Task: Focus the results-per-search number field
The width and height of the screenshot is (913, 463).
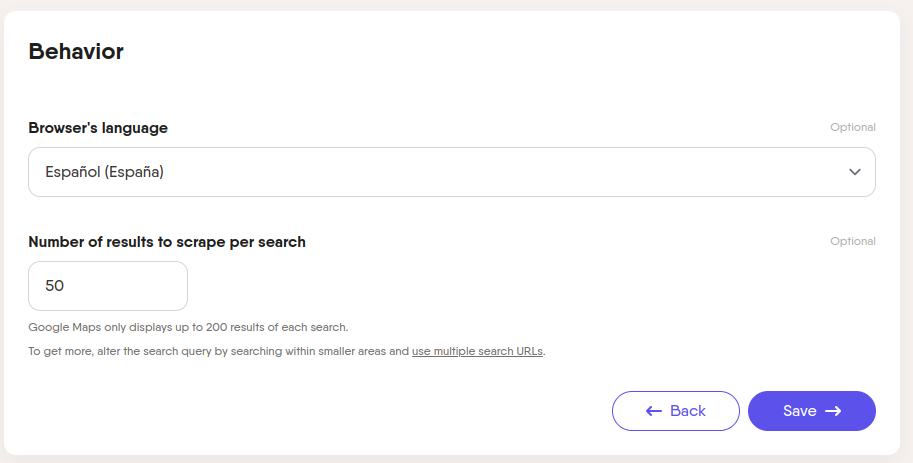Action: pos(108,286)
